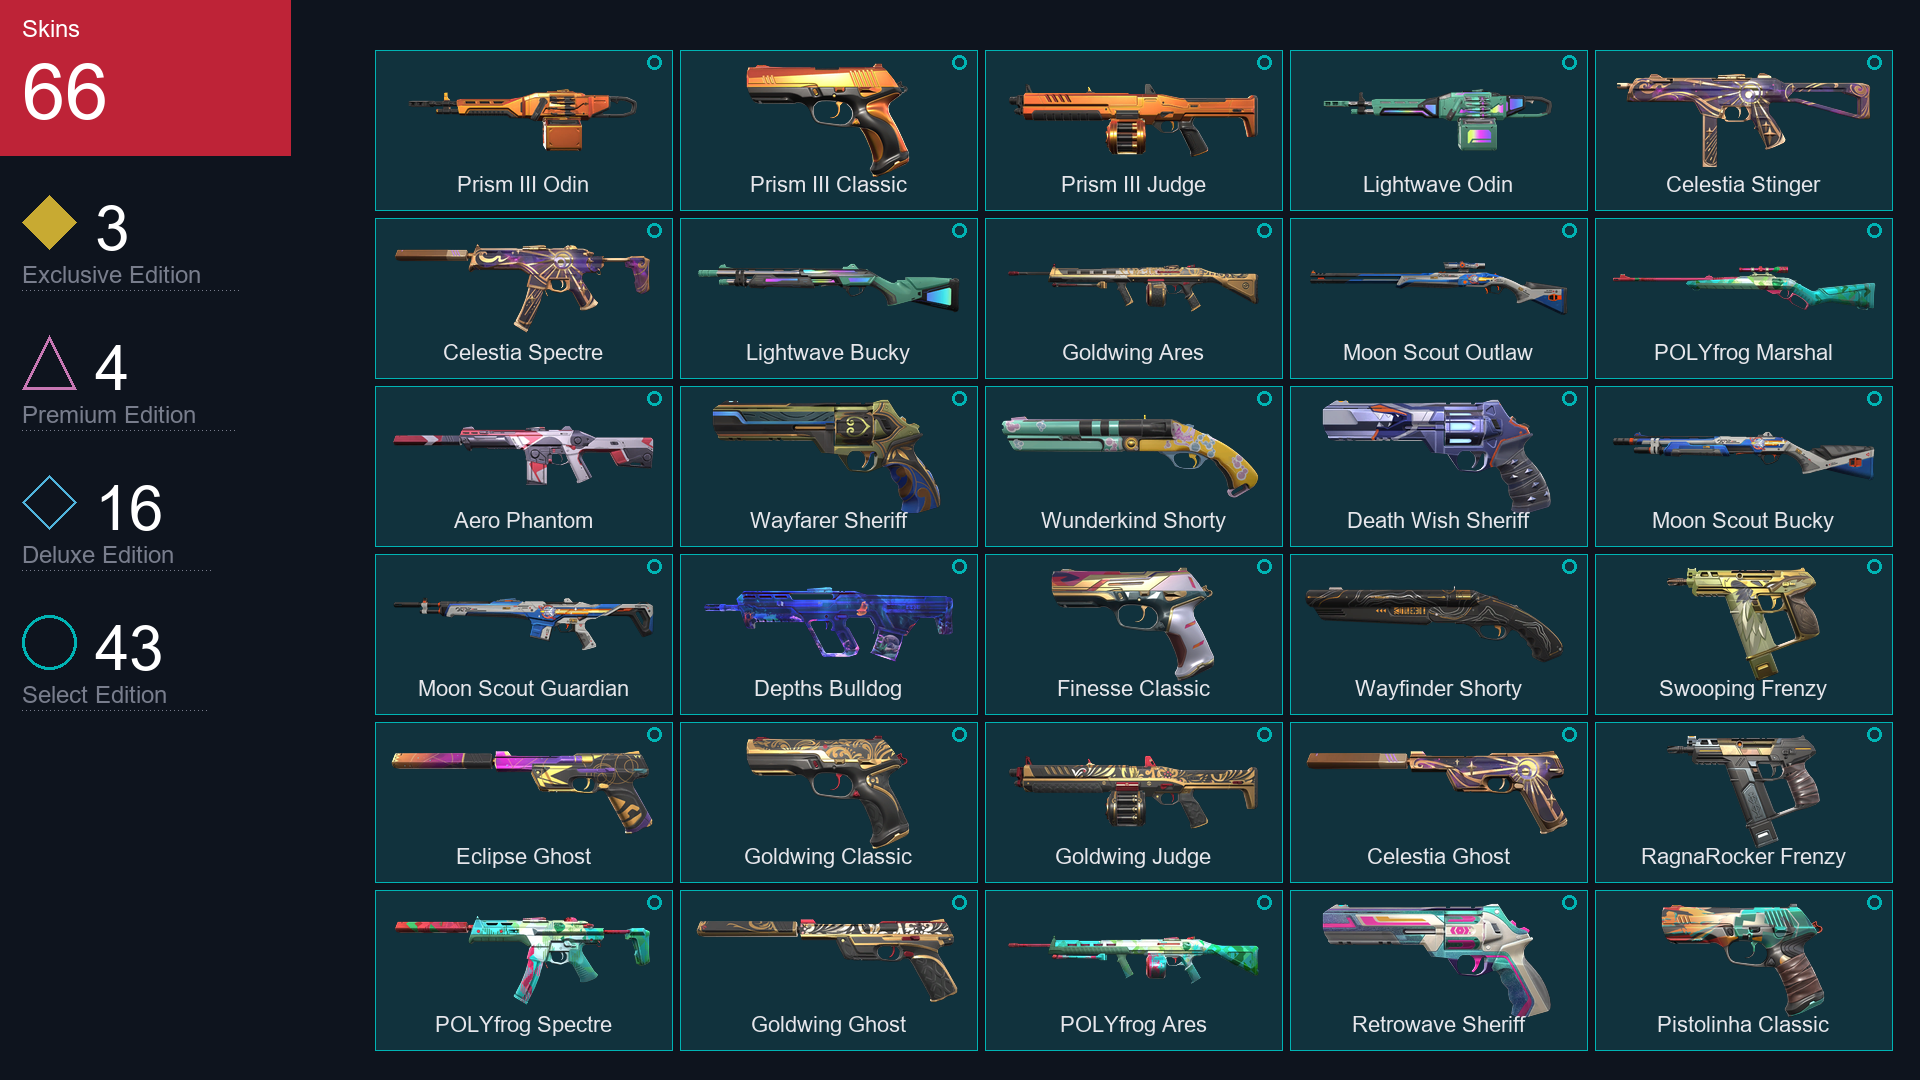The height and width of the screenshot is (1080, 1920).
Task: Toggle the circle marker on Pistolinha Classic card
Action: click(1874, 903)
